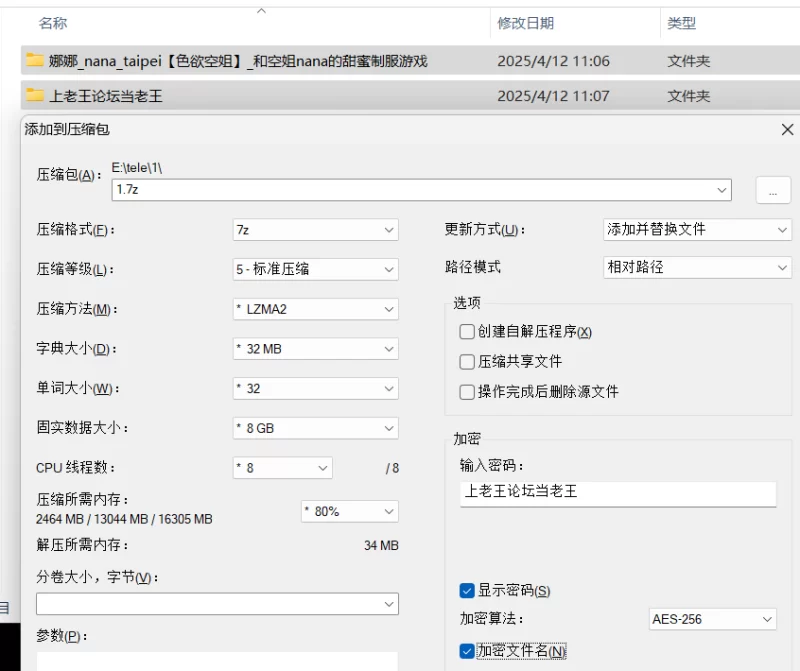800x671 pixels.
Task: Click the sort arrow above the 名称 column
Action: tap(262, 11)
